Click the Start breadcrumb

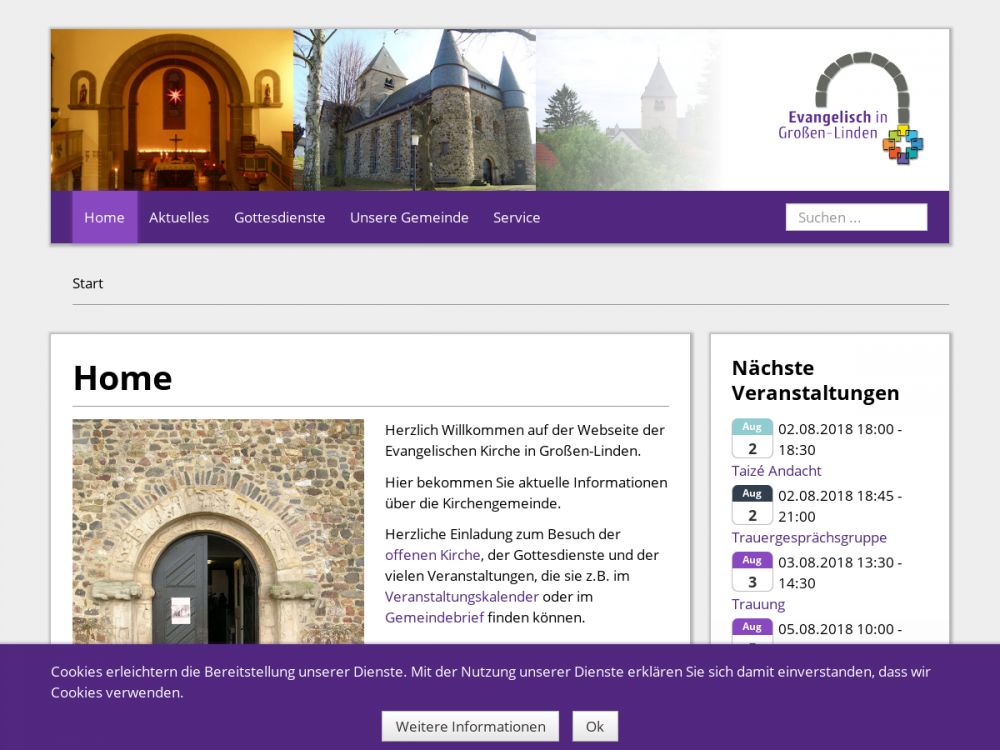coord(88,283)
